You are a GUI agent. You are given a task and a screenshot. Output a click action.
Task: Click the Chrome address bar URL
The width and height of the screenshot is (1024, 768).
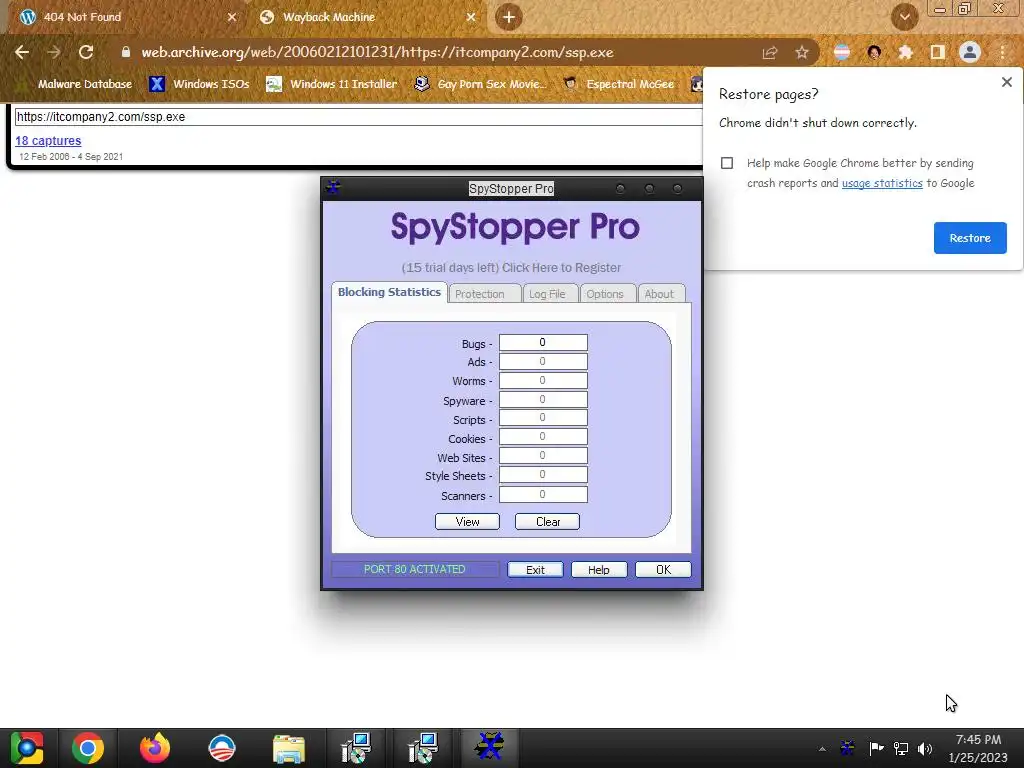[x=377, y=52]
